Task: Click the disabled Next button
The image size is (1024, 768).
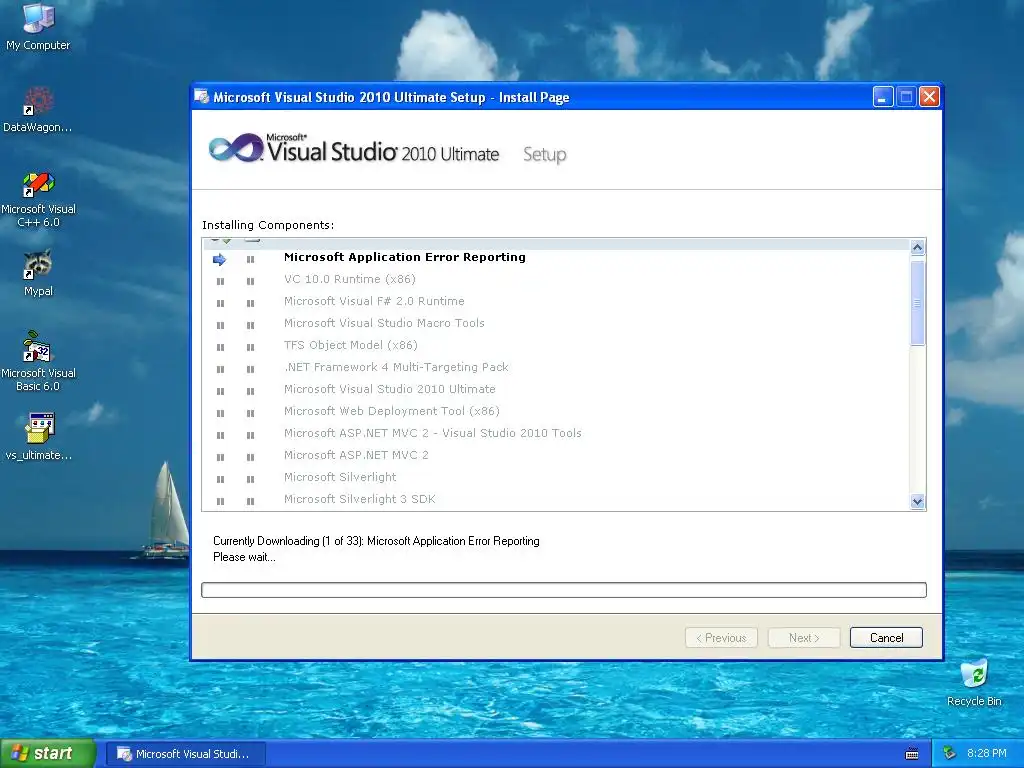Action: 803,637
